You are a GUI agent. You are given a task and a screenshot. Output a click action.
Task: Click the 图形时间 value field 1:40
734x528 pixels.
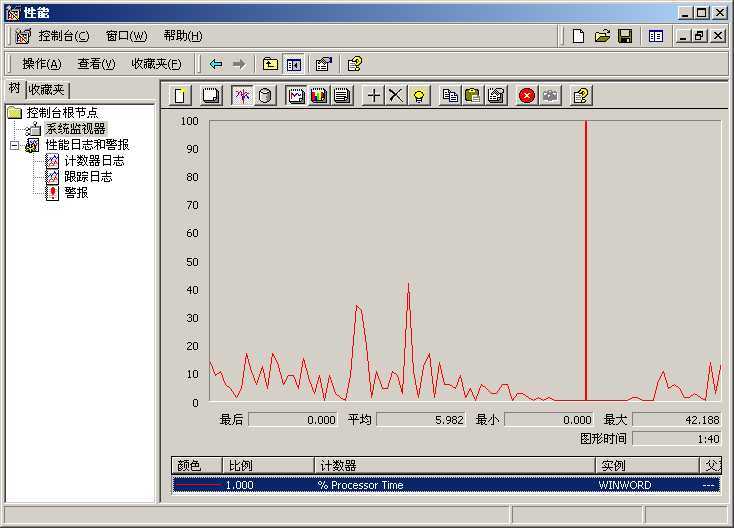677,439
